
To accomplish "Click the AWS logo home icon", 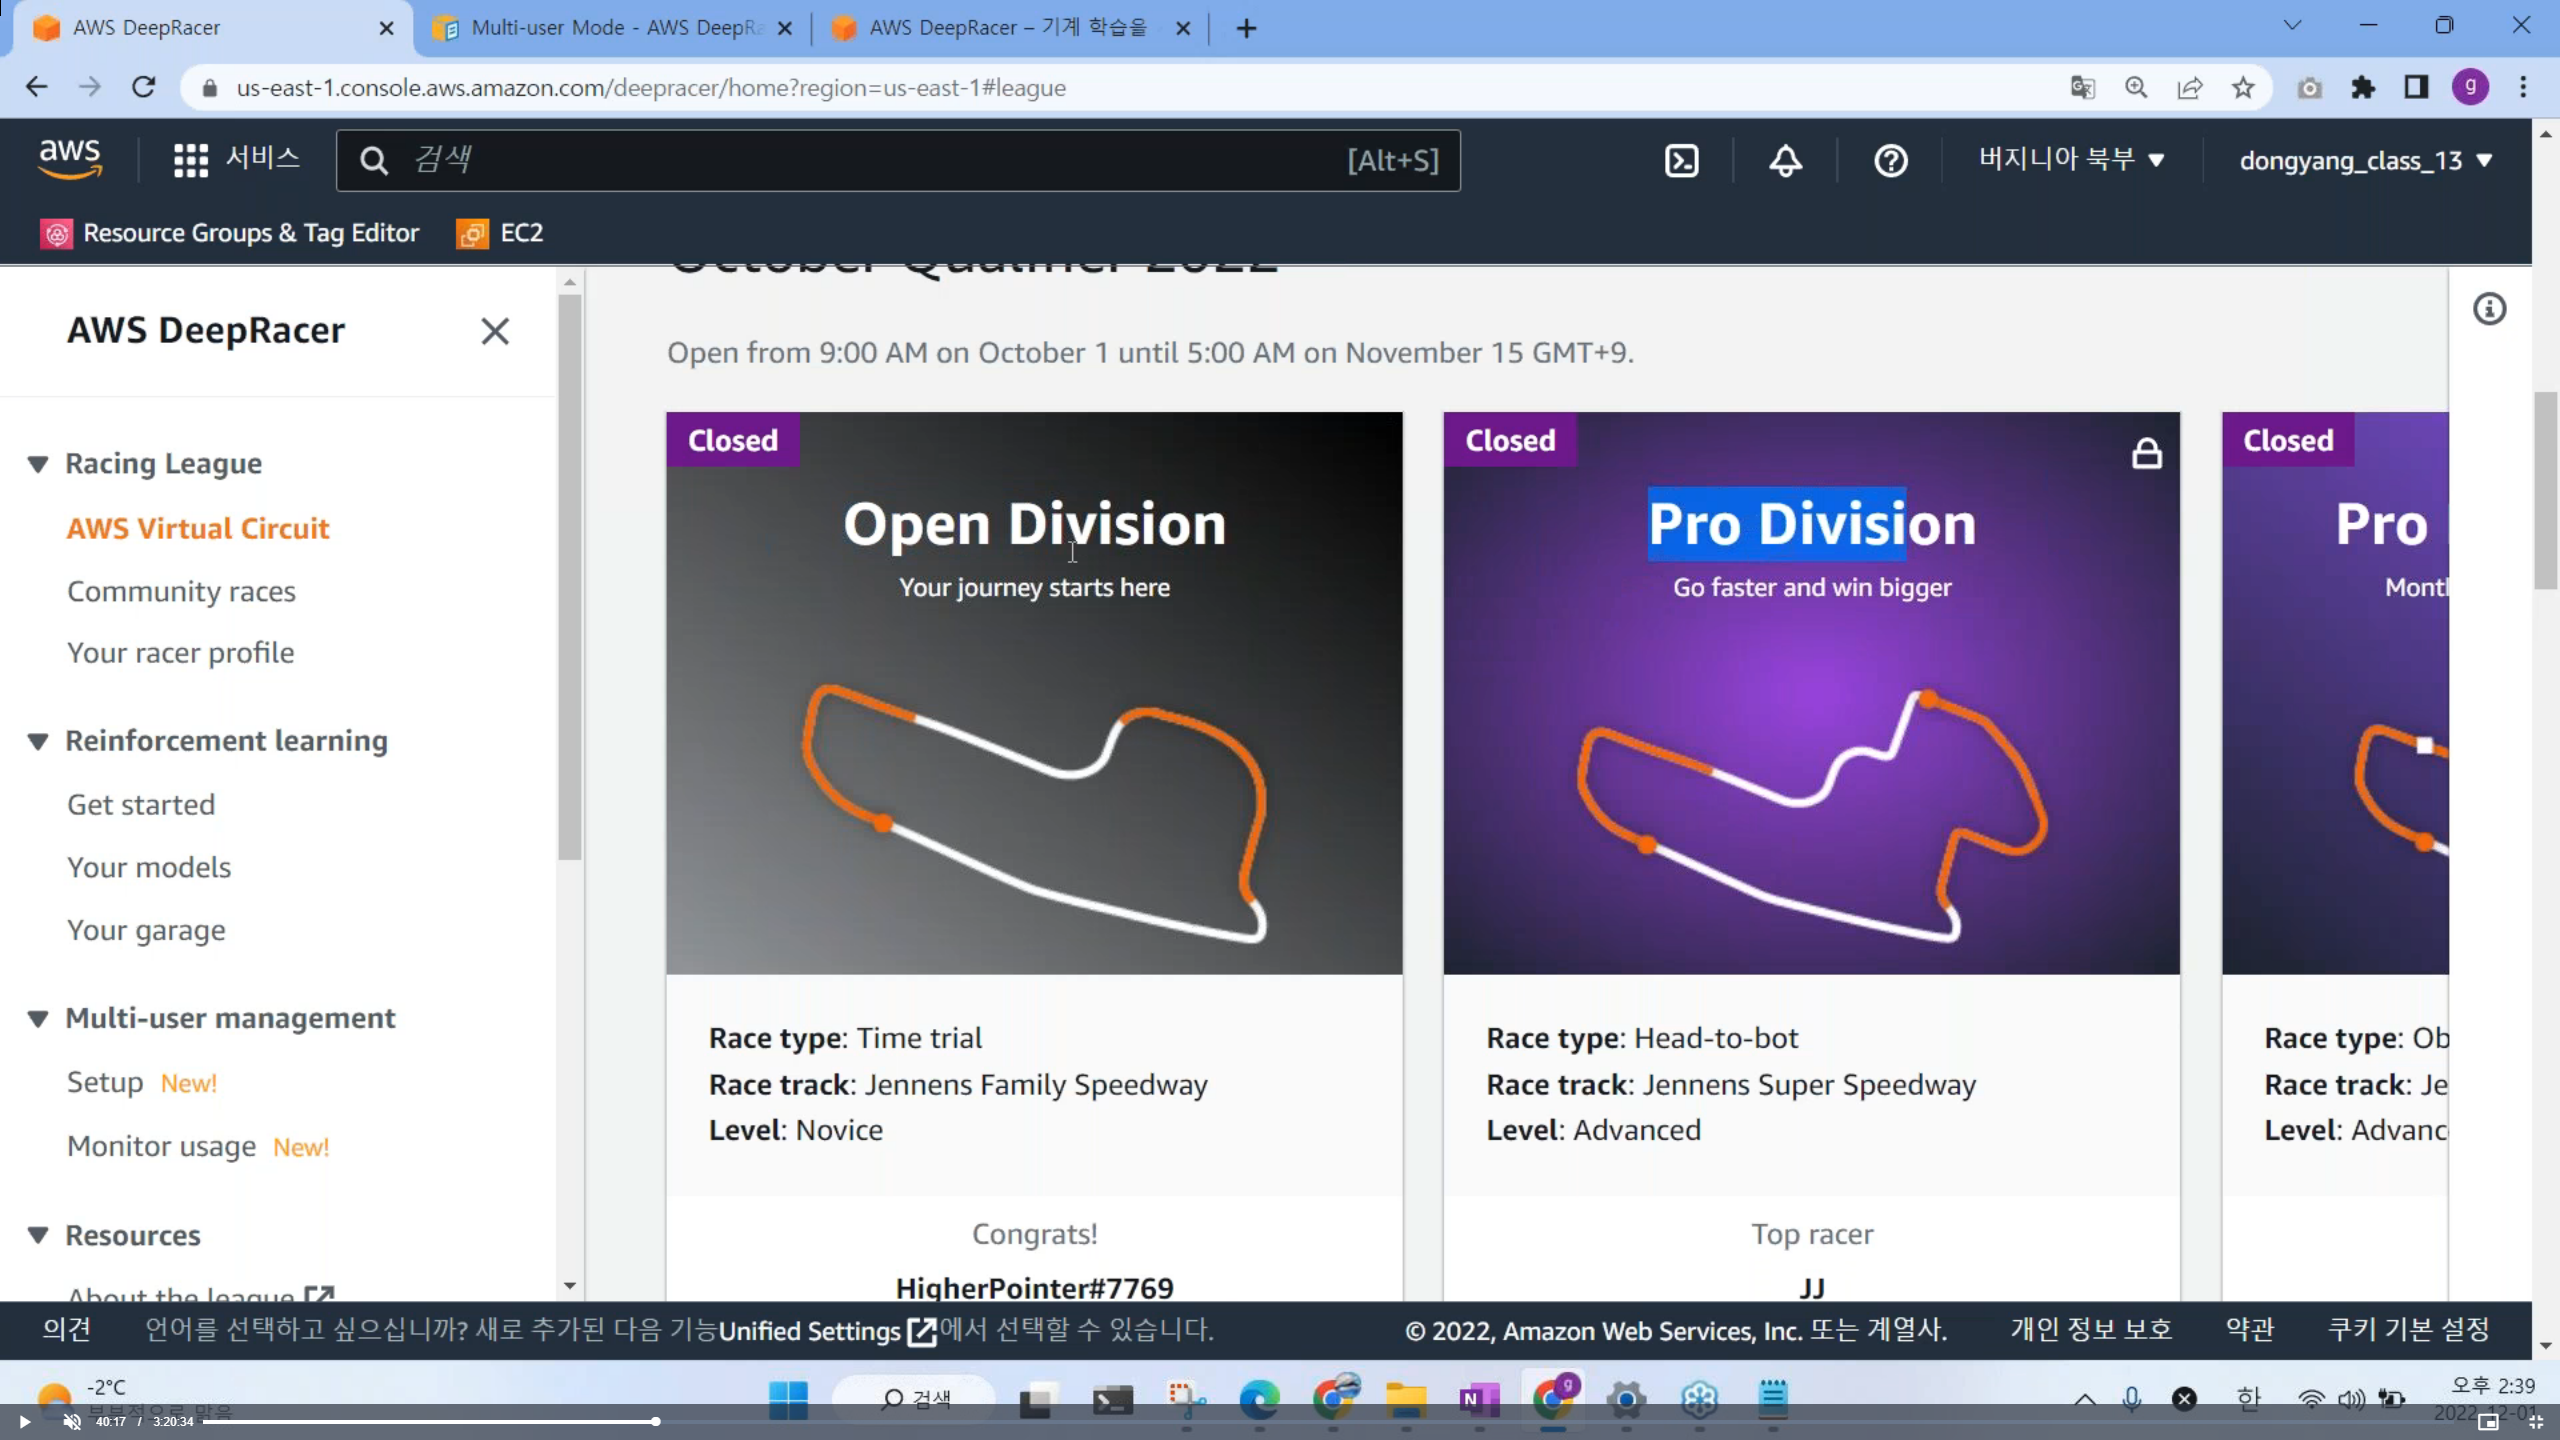I will coord(69,158).
